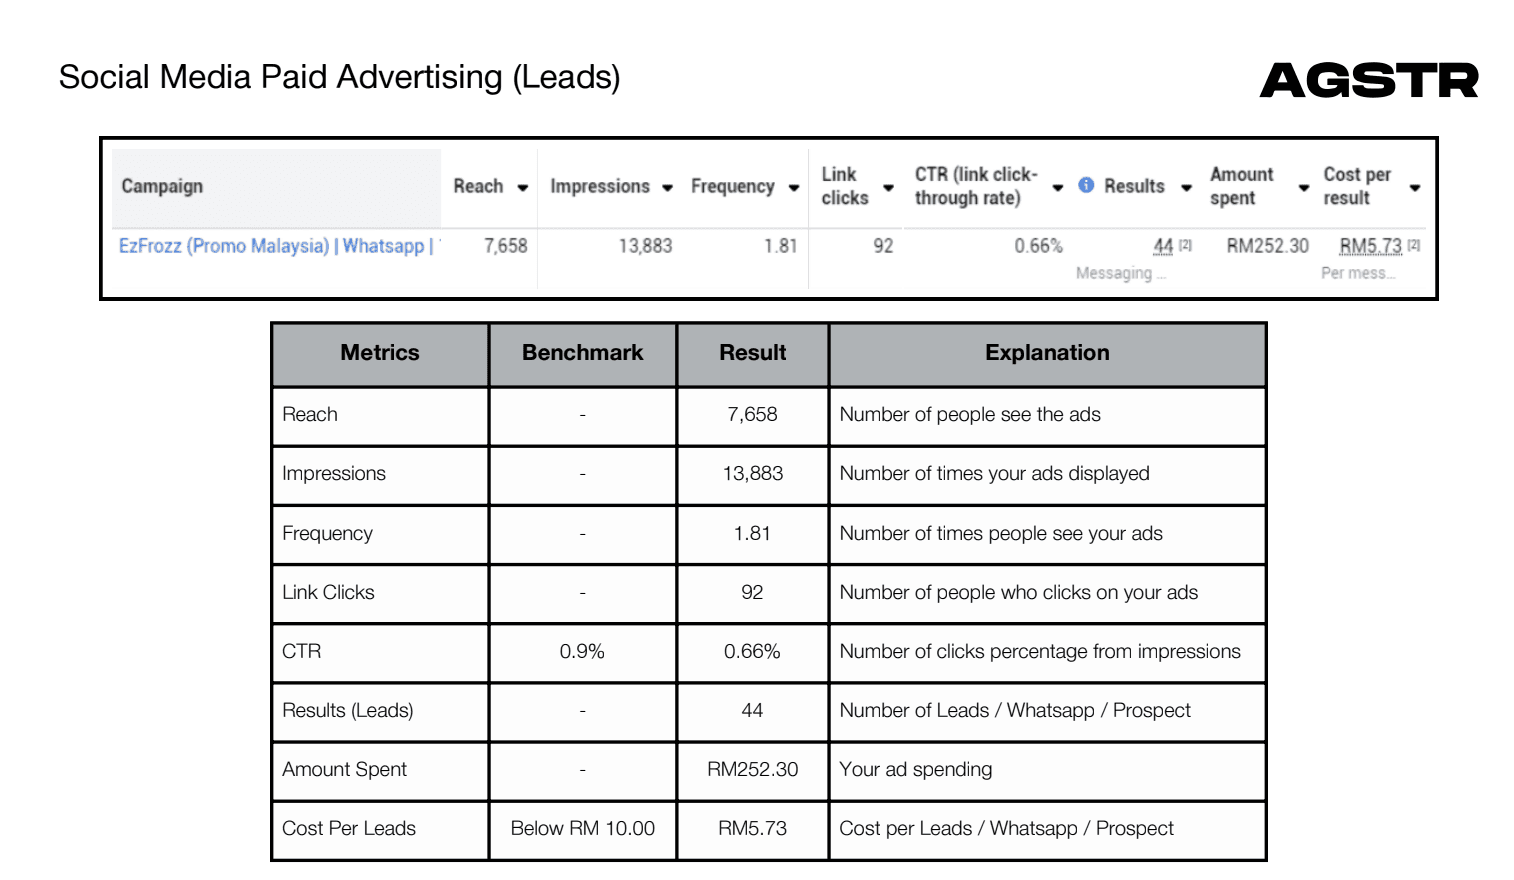This screenshot has width=1514, height=880.
Task: Click the footnote marker next to 44 results
Action: (1185, 245)
